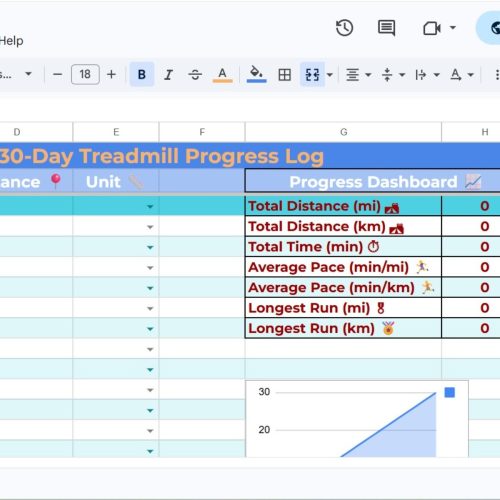Increase font size with plus button
Screen dimensions: 500x500
(x=111, y=74)
